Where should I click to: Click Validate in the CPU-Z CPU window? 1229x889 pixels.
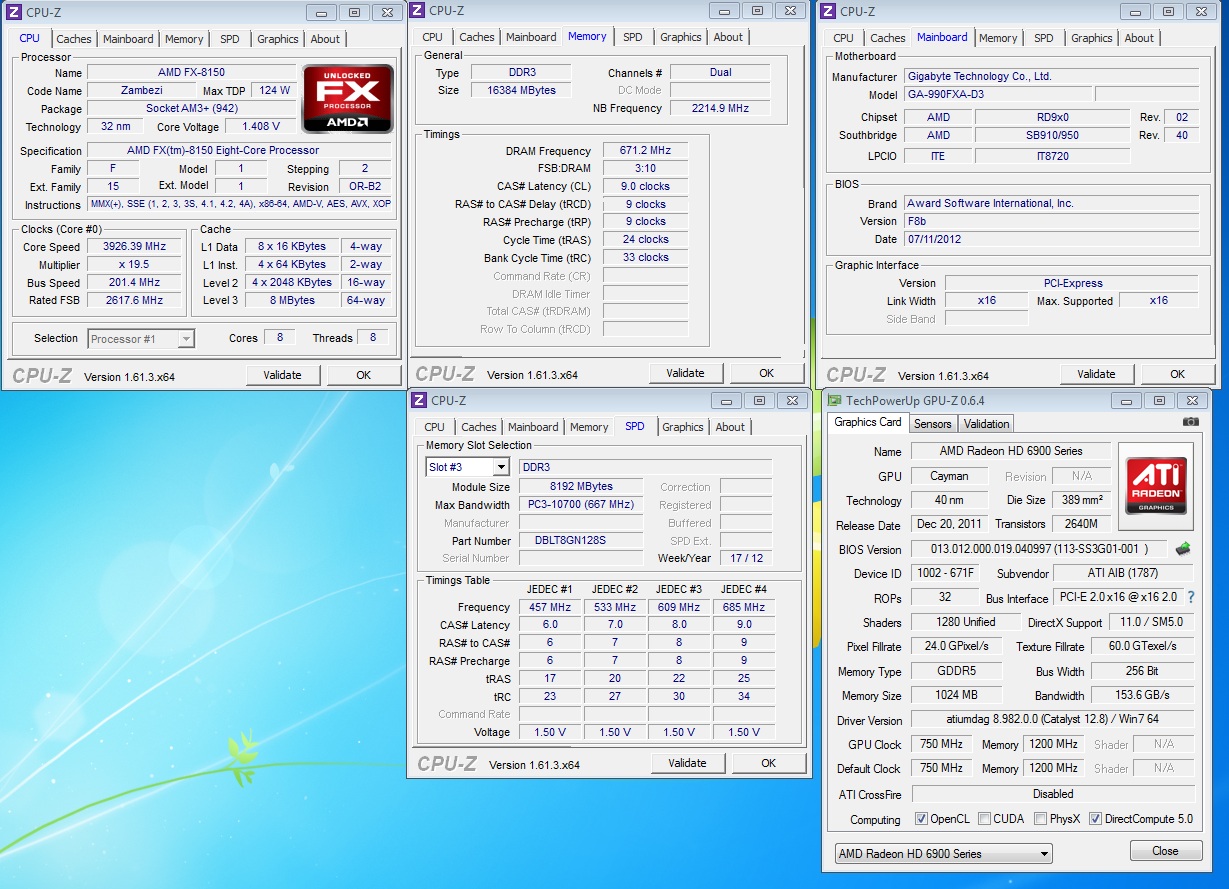pos(282,375)
